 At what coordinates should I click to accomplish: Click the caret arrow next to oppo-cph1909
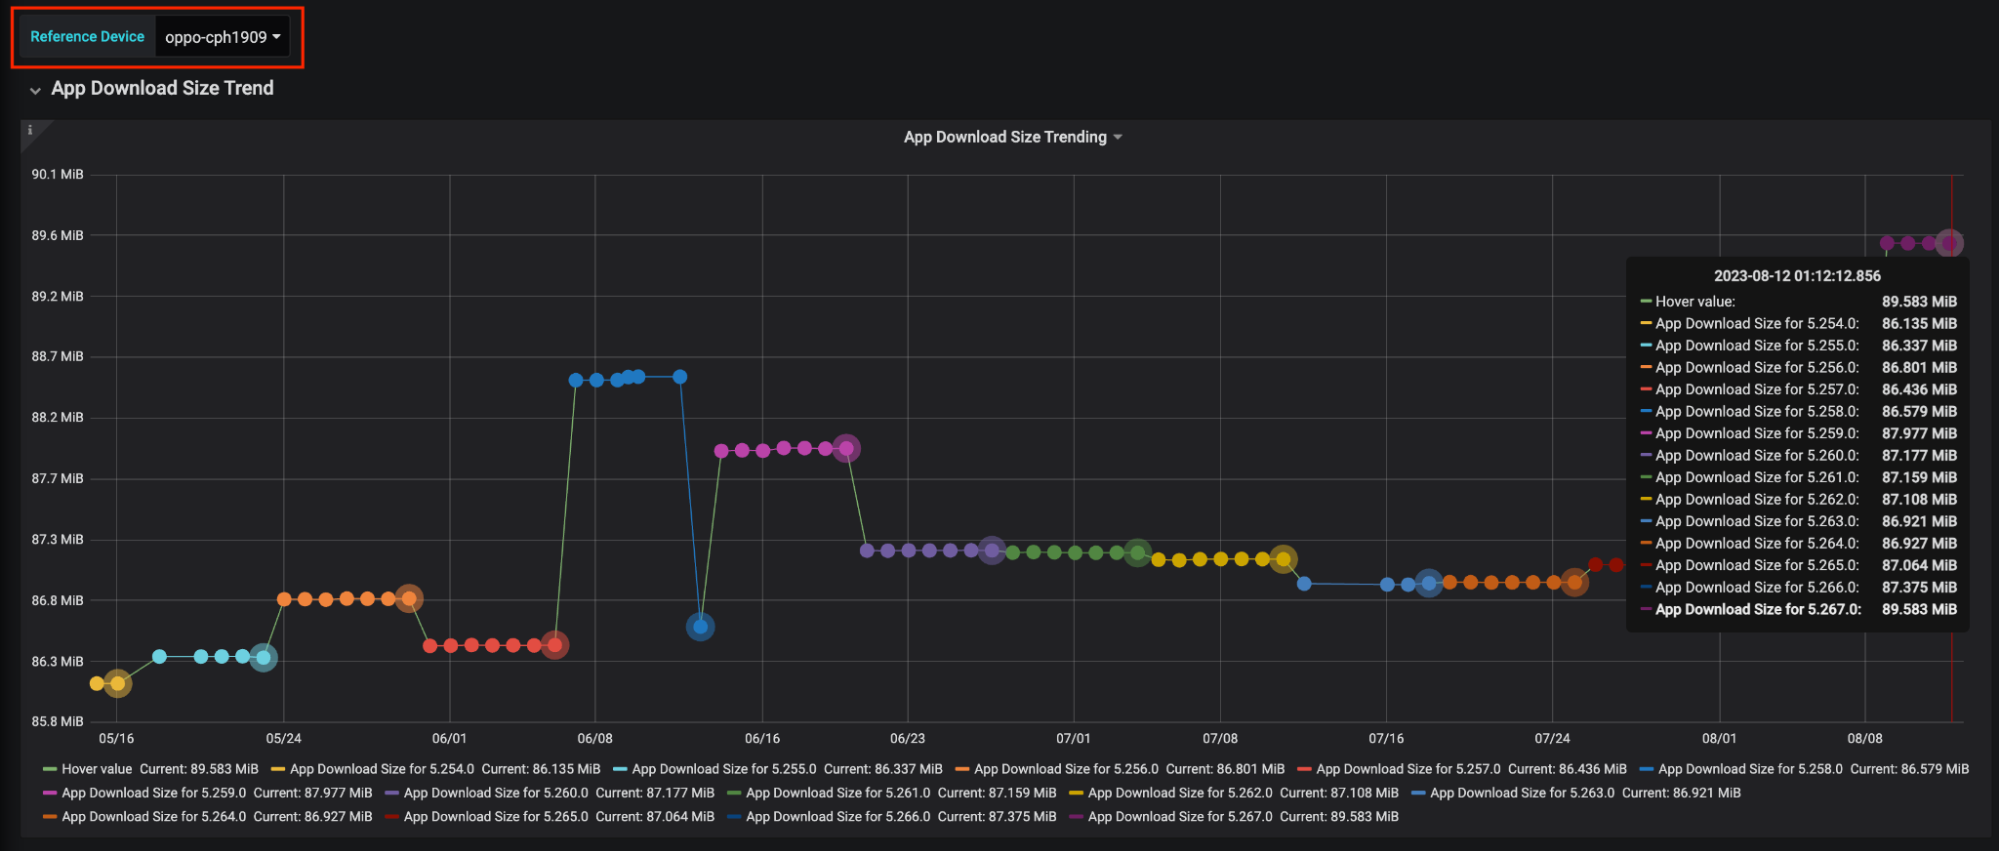click(277, 37)
